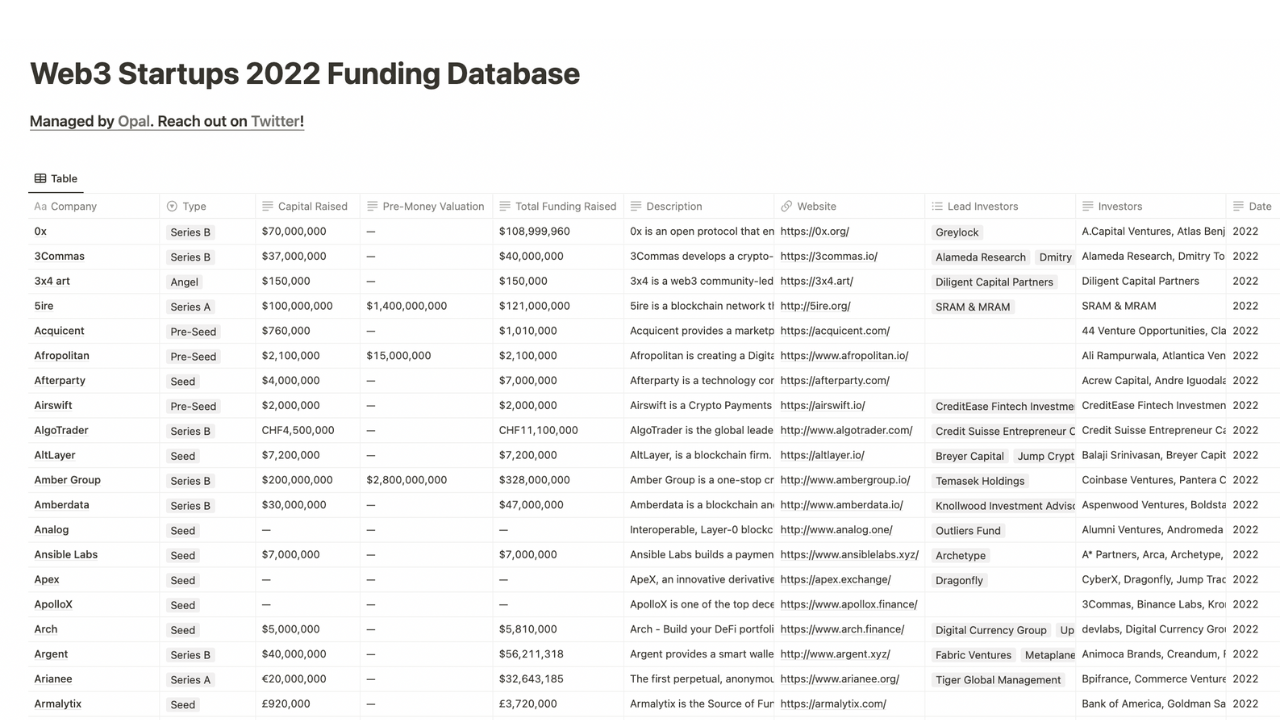Select the Armalytix company cell

[94, 704]
